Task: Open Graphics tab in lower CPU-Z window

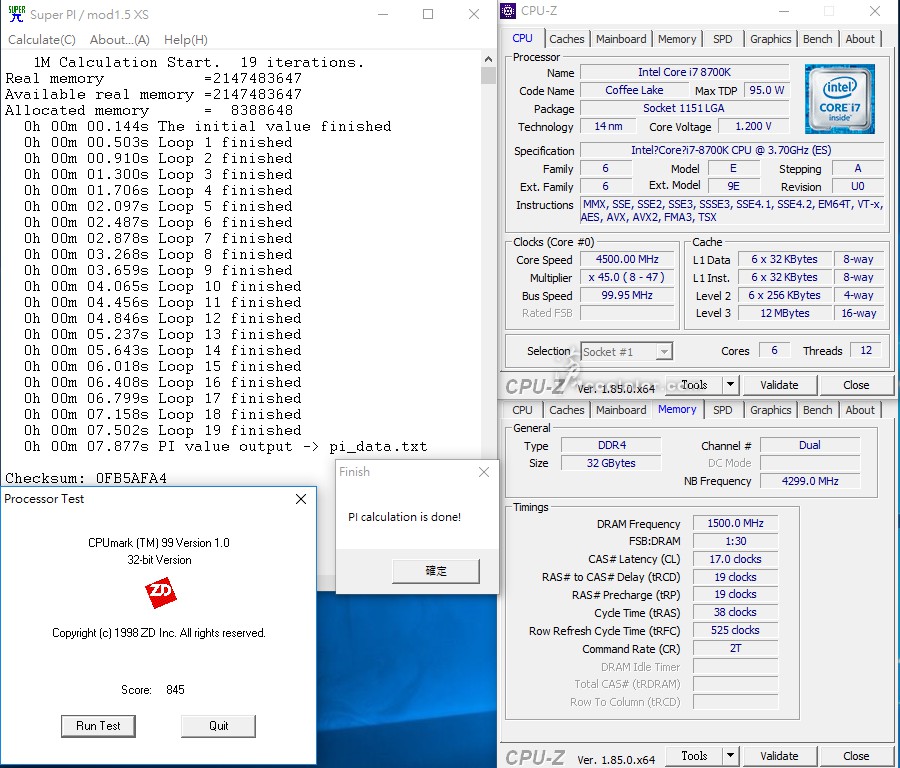Action: tap(770, 410)
